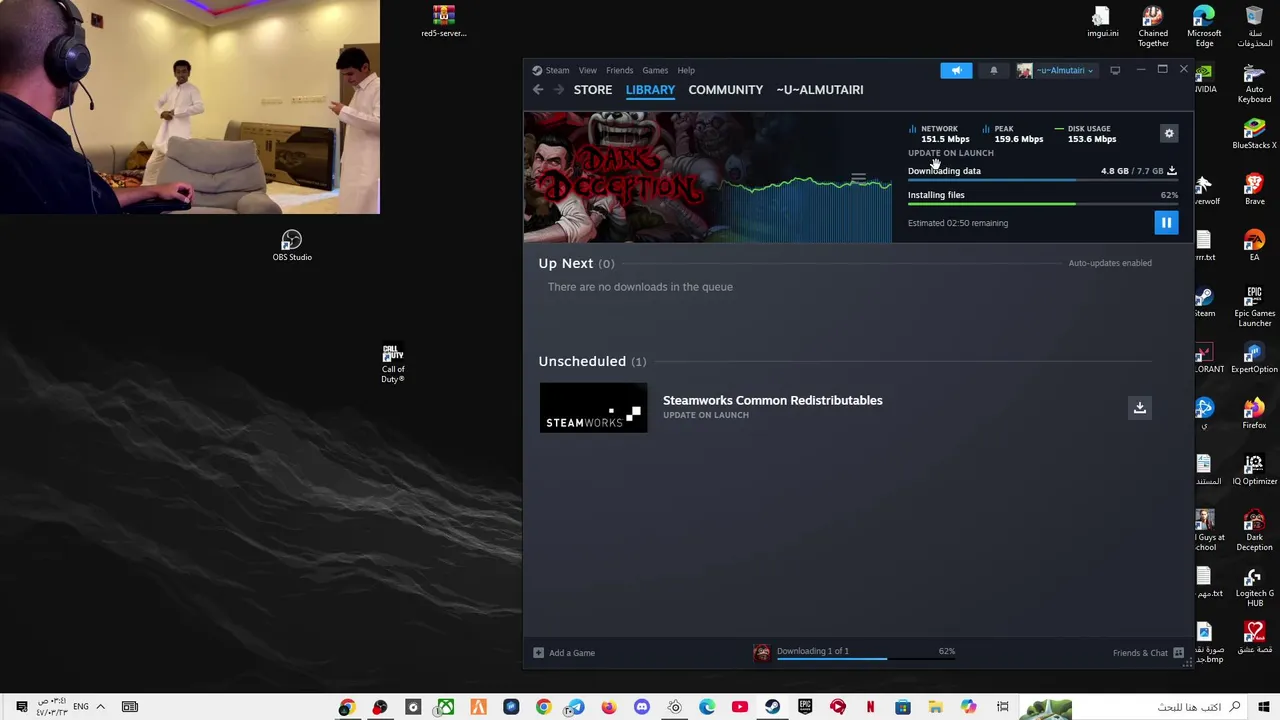Click the Installing files progress bar
1280x720 pixels.
1042,204
